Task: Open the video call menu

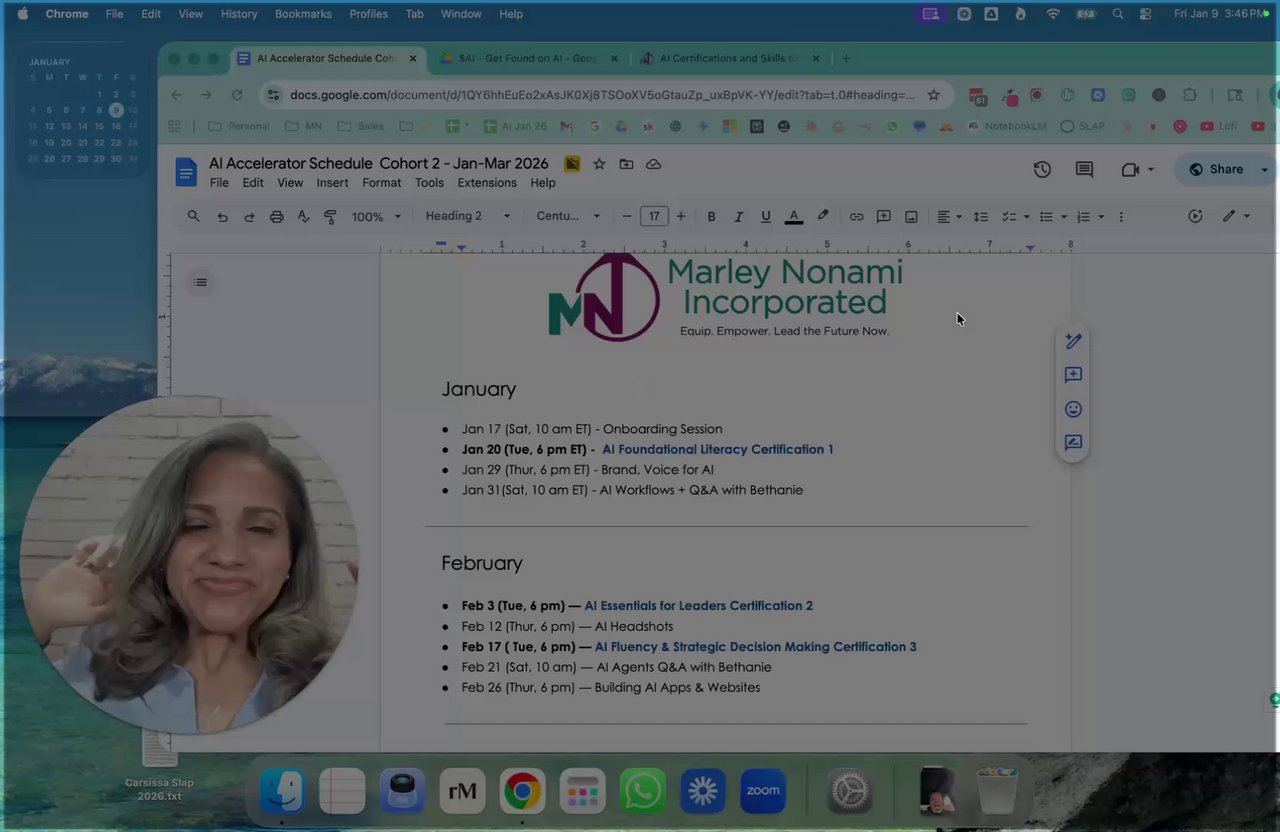Action: coord(1137,169)
